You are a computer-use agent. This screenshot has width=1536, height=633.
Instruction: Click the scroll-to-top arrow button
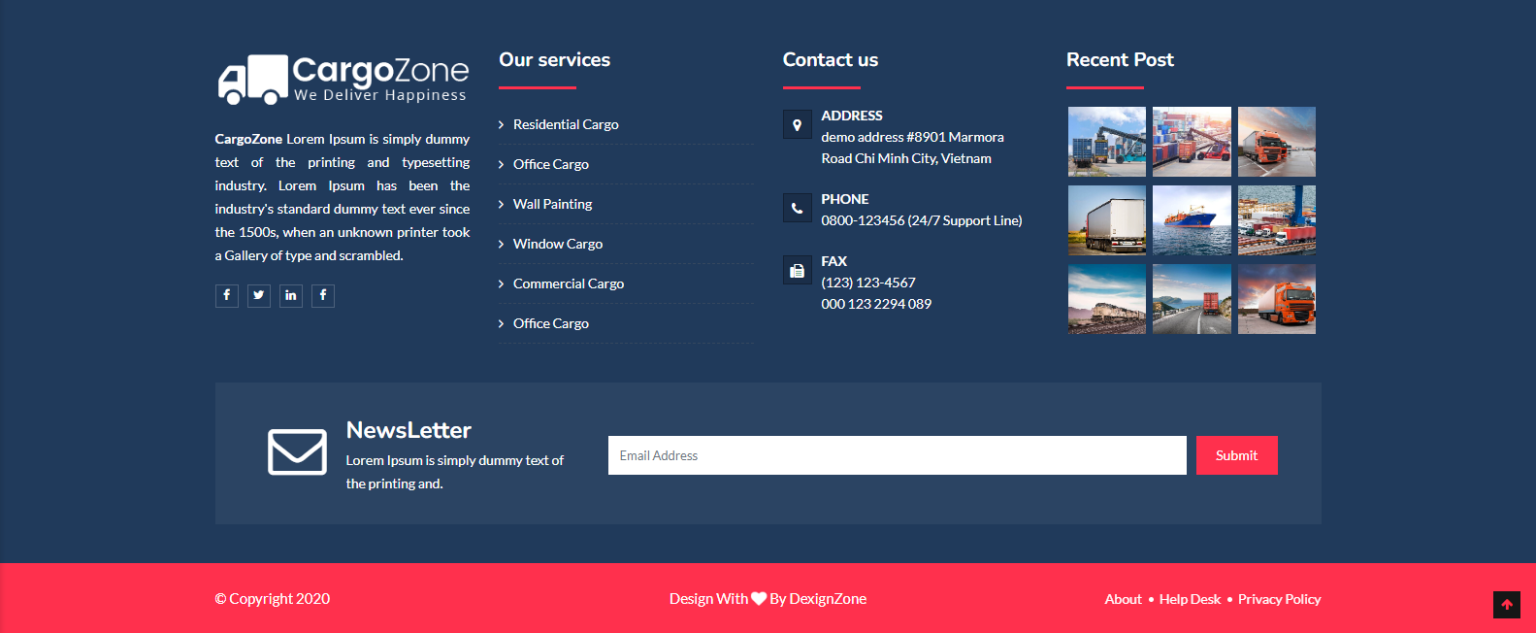click(1506, 604)
